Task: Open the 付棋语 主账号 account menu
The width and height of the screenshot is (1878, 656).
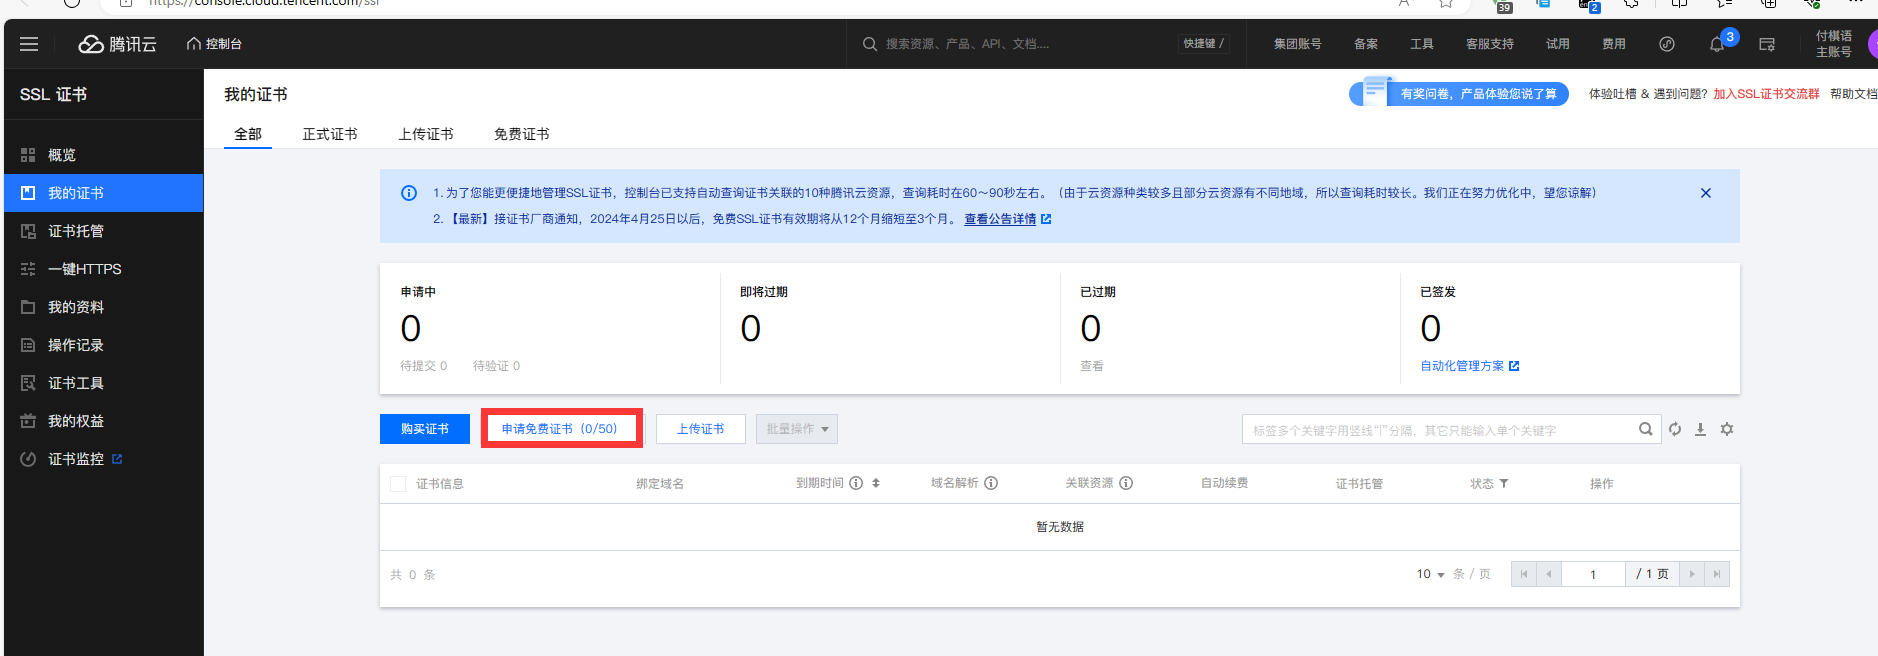Action: pyautogui.click(x=1835, y=44)
